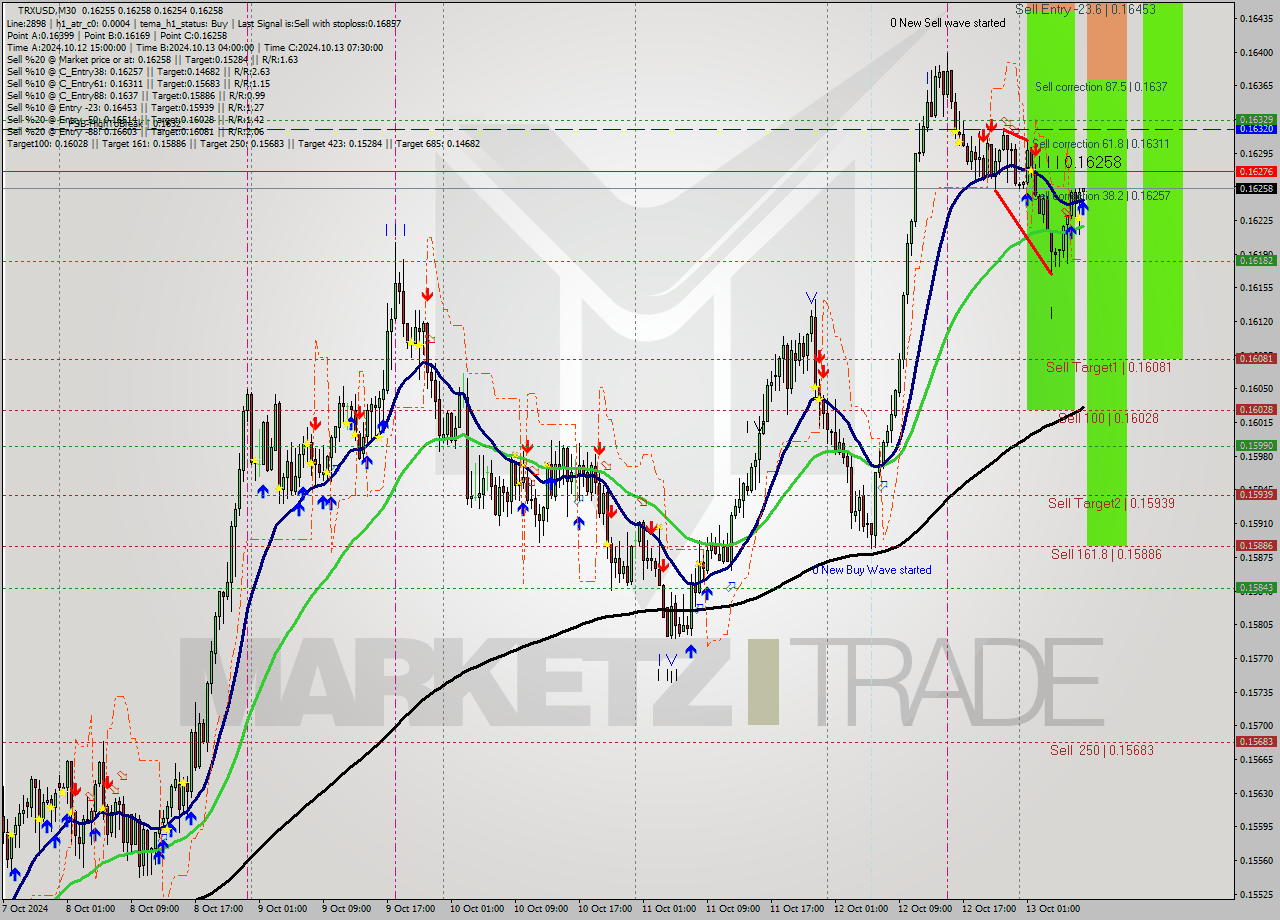Click the '12 Oct 17:00' time axis label
Viewport: 1280px width, 920px height.
[990, 909]
